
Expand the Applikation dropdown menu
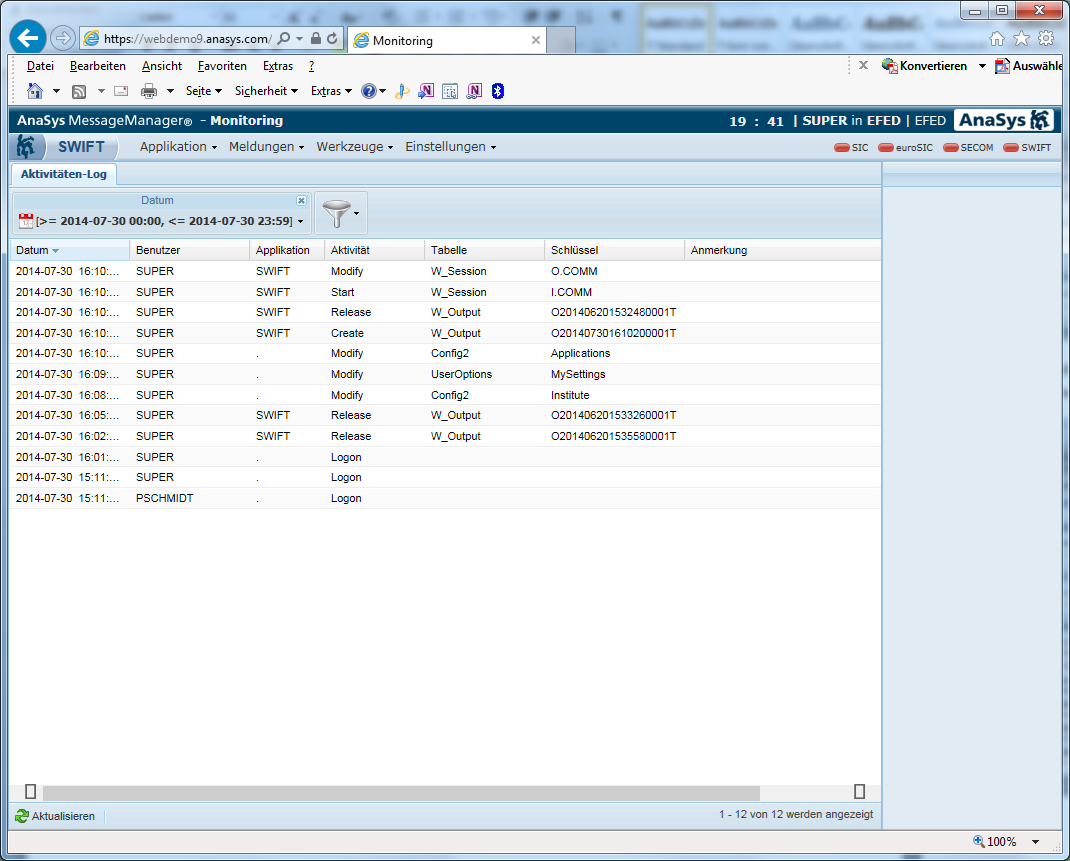[178, 147]
